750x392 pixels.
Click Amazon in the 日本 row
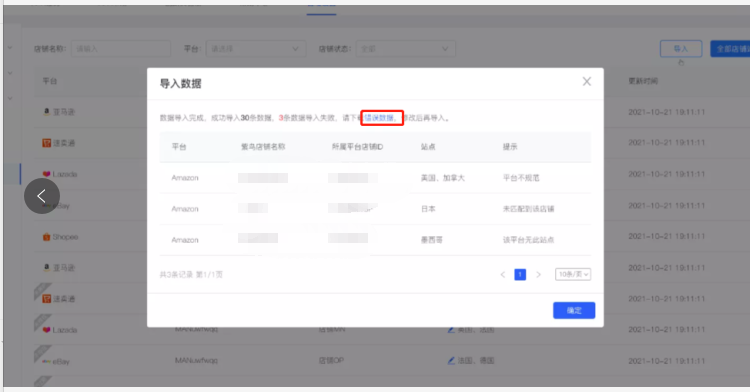pyautogui.click(x=185, y=209)
